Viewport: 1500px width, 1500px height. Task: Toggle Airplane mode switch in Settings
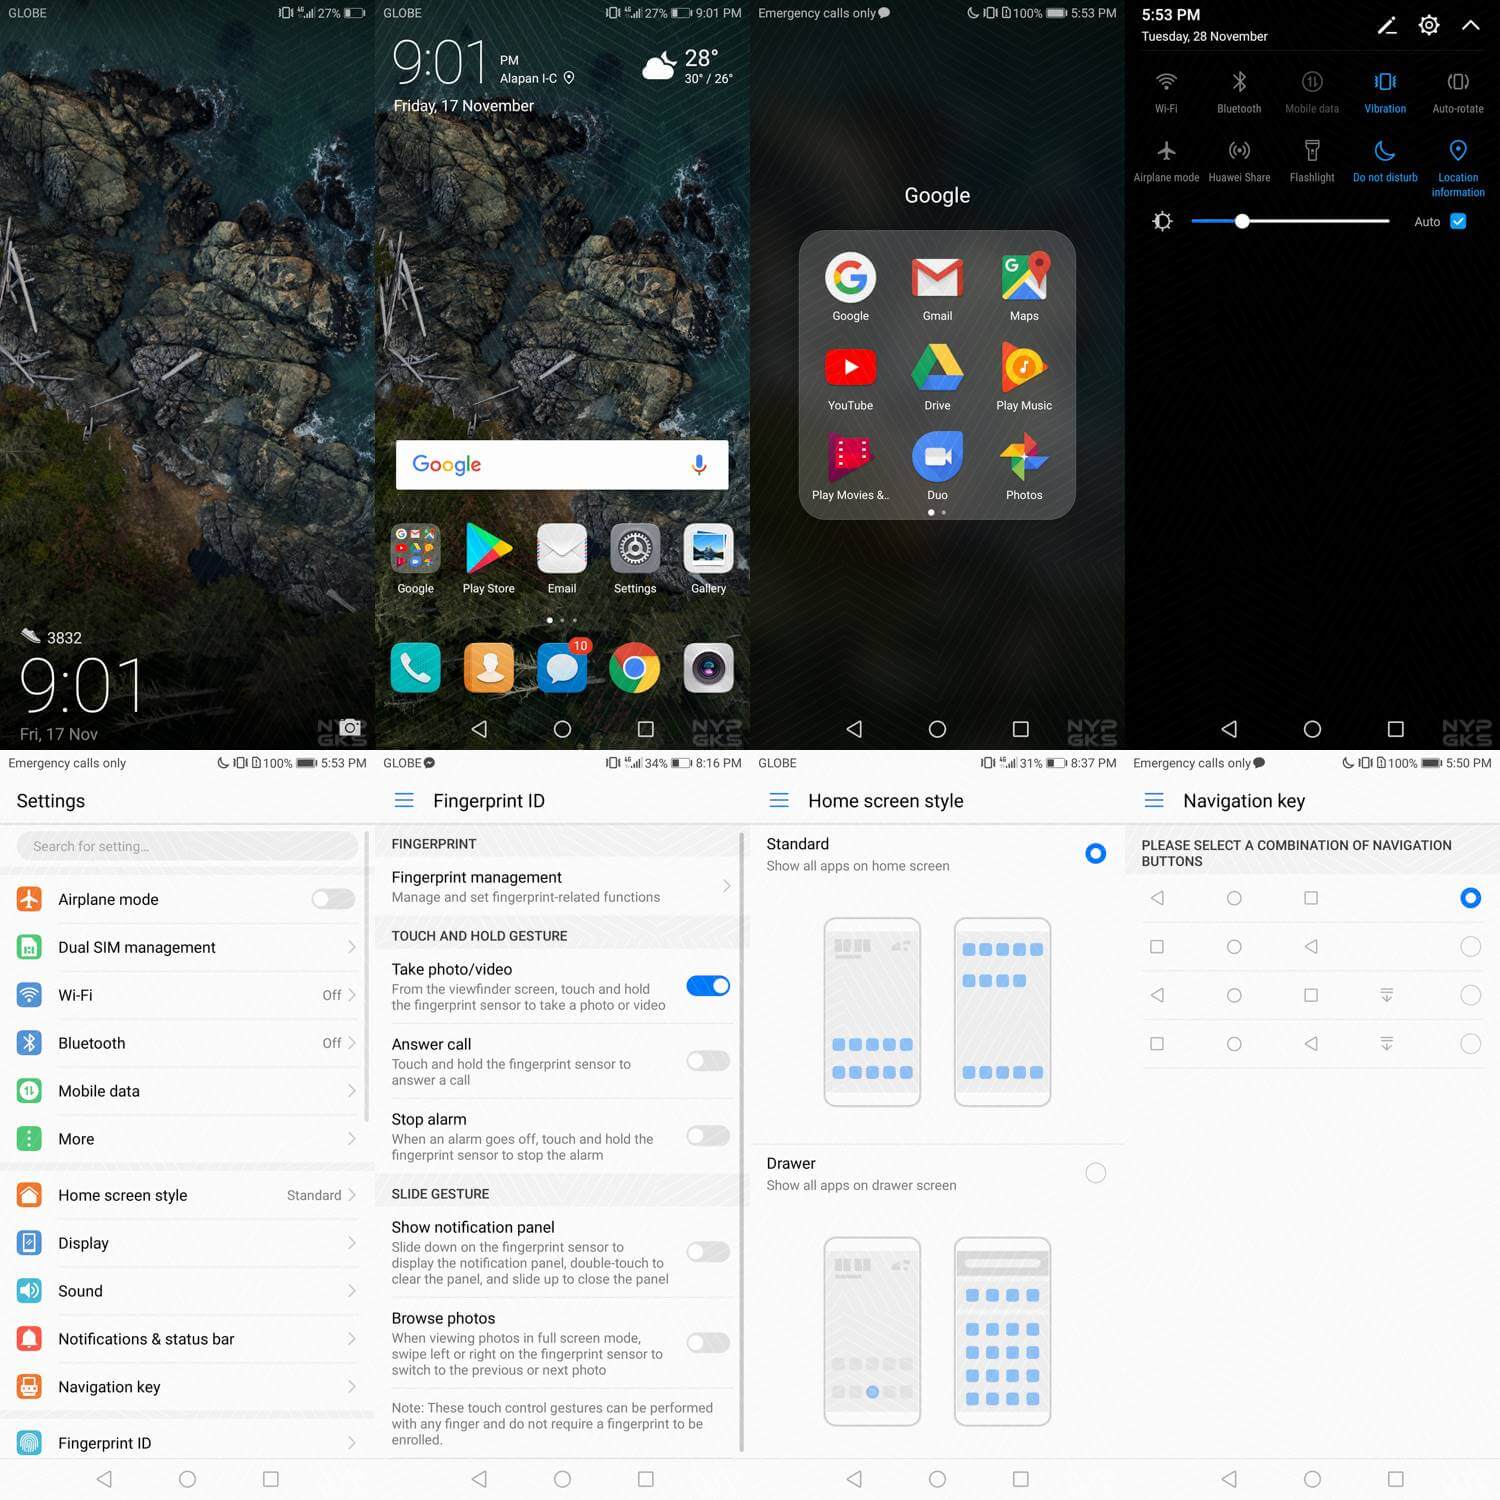[333, 899]
